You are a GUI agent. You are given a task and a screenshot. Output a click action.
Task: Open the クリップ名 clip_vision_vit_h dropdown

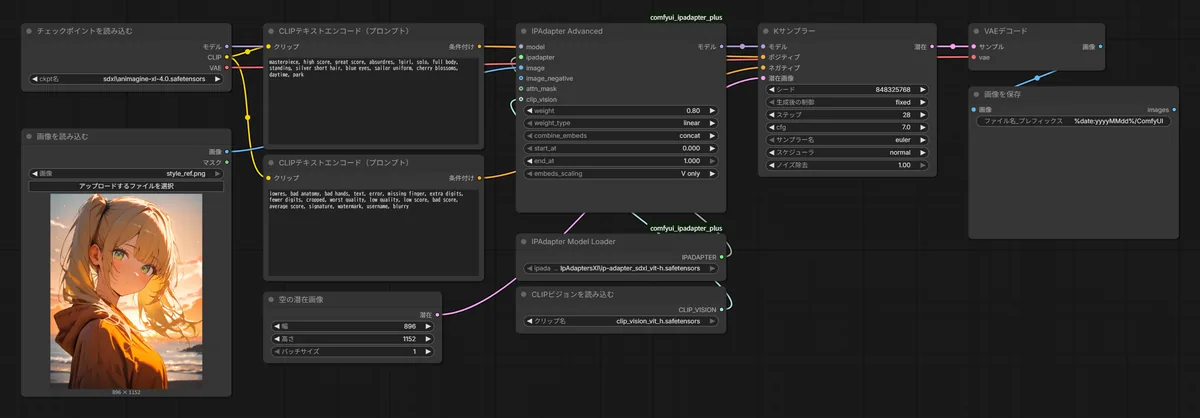coord(621,321)
